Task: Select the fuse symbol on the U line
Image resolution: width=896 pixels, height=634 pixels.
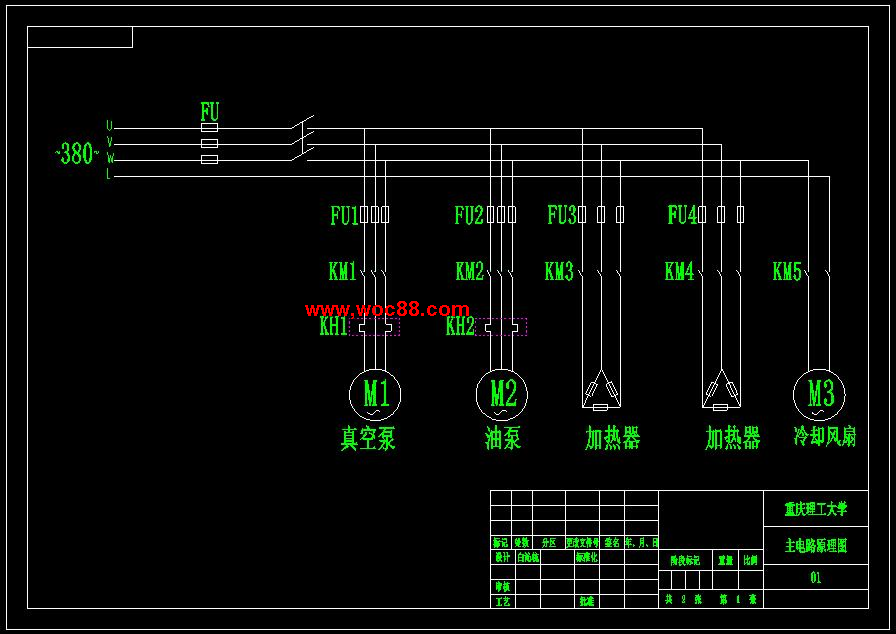Action: (x=210, y=127)
